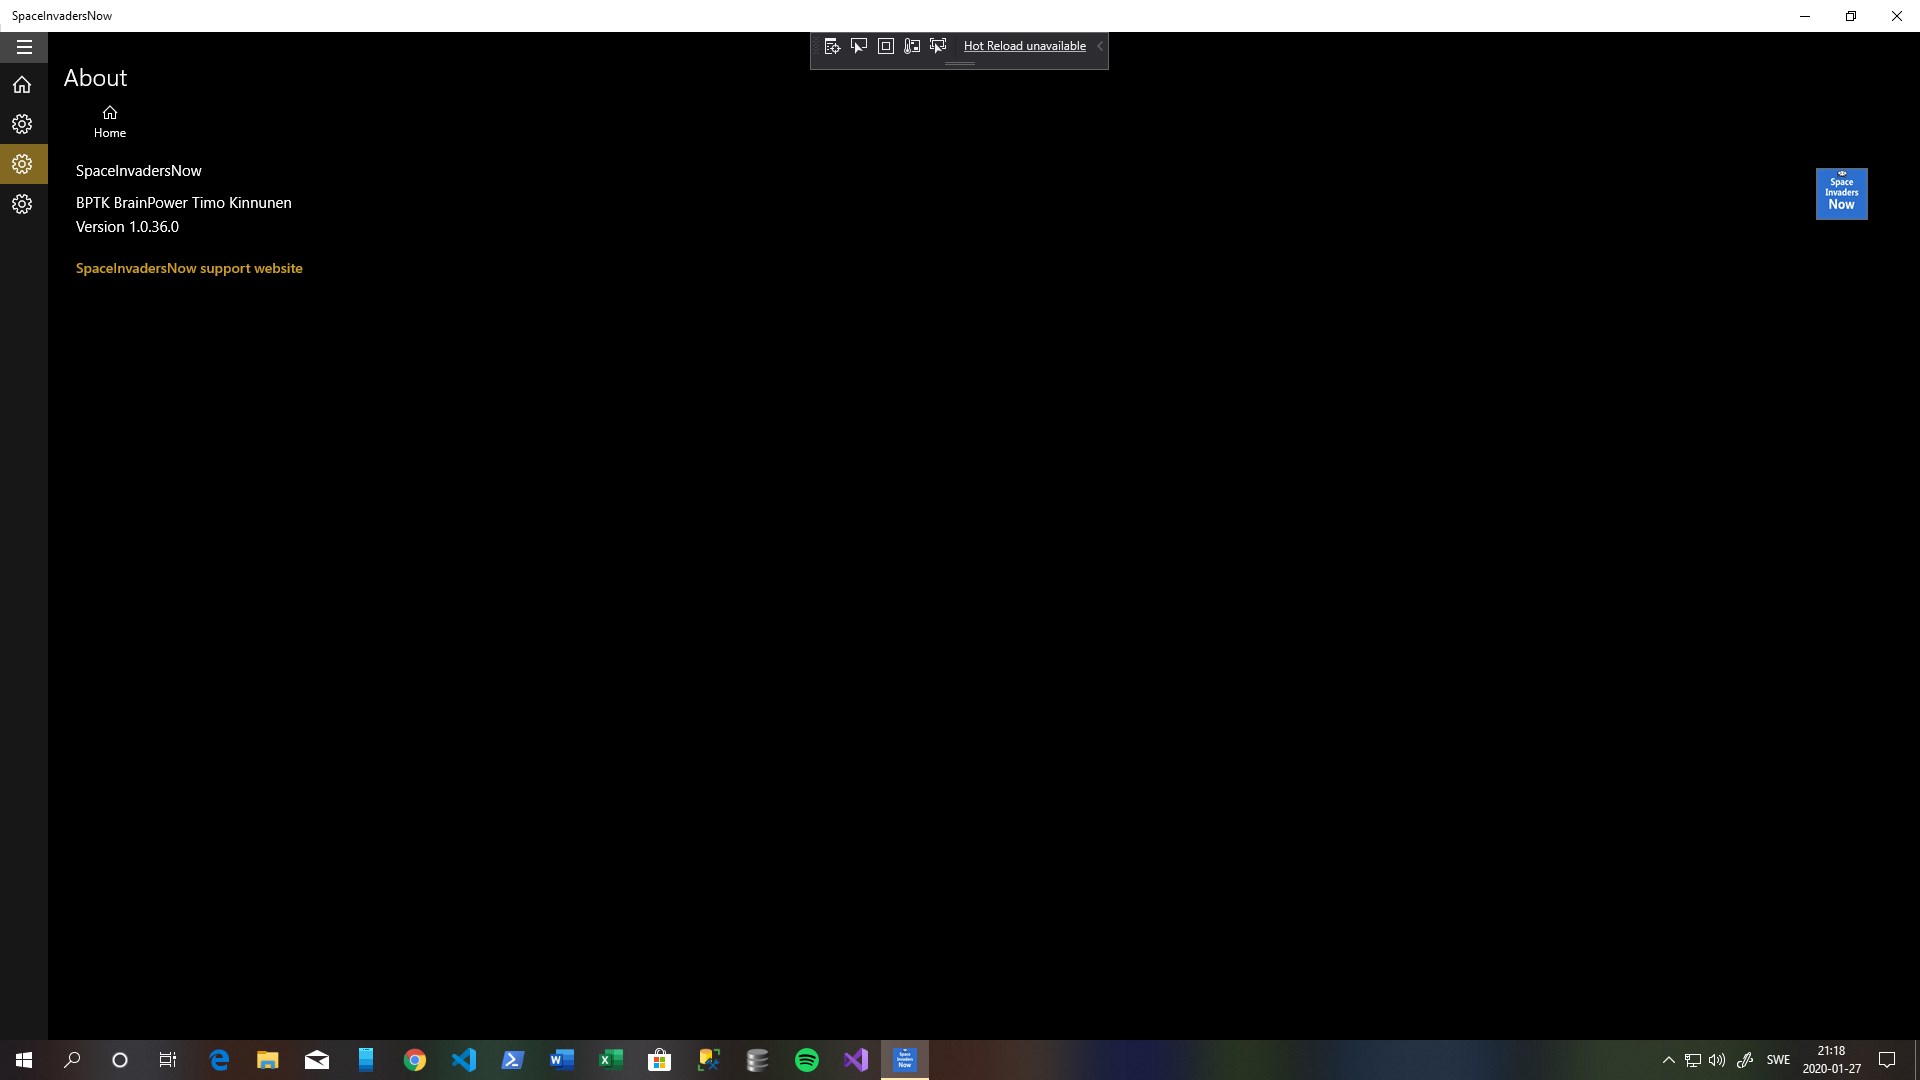Viewport: 1920px width, 1080px height.
Task: Click the Space Invaders Now logo
Action: 1841,194
